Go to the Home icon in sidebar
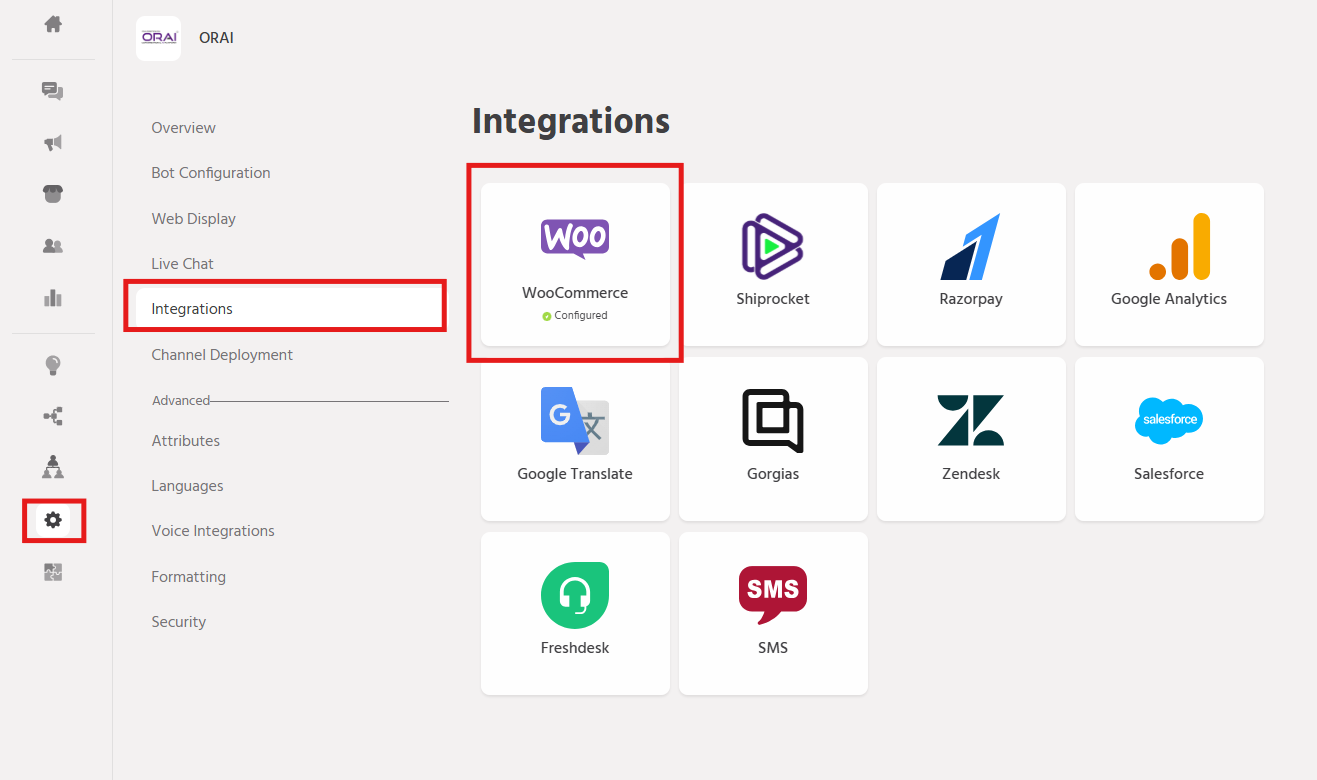 (53, 25)
